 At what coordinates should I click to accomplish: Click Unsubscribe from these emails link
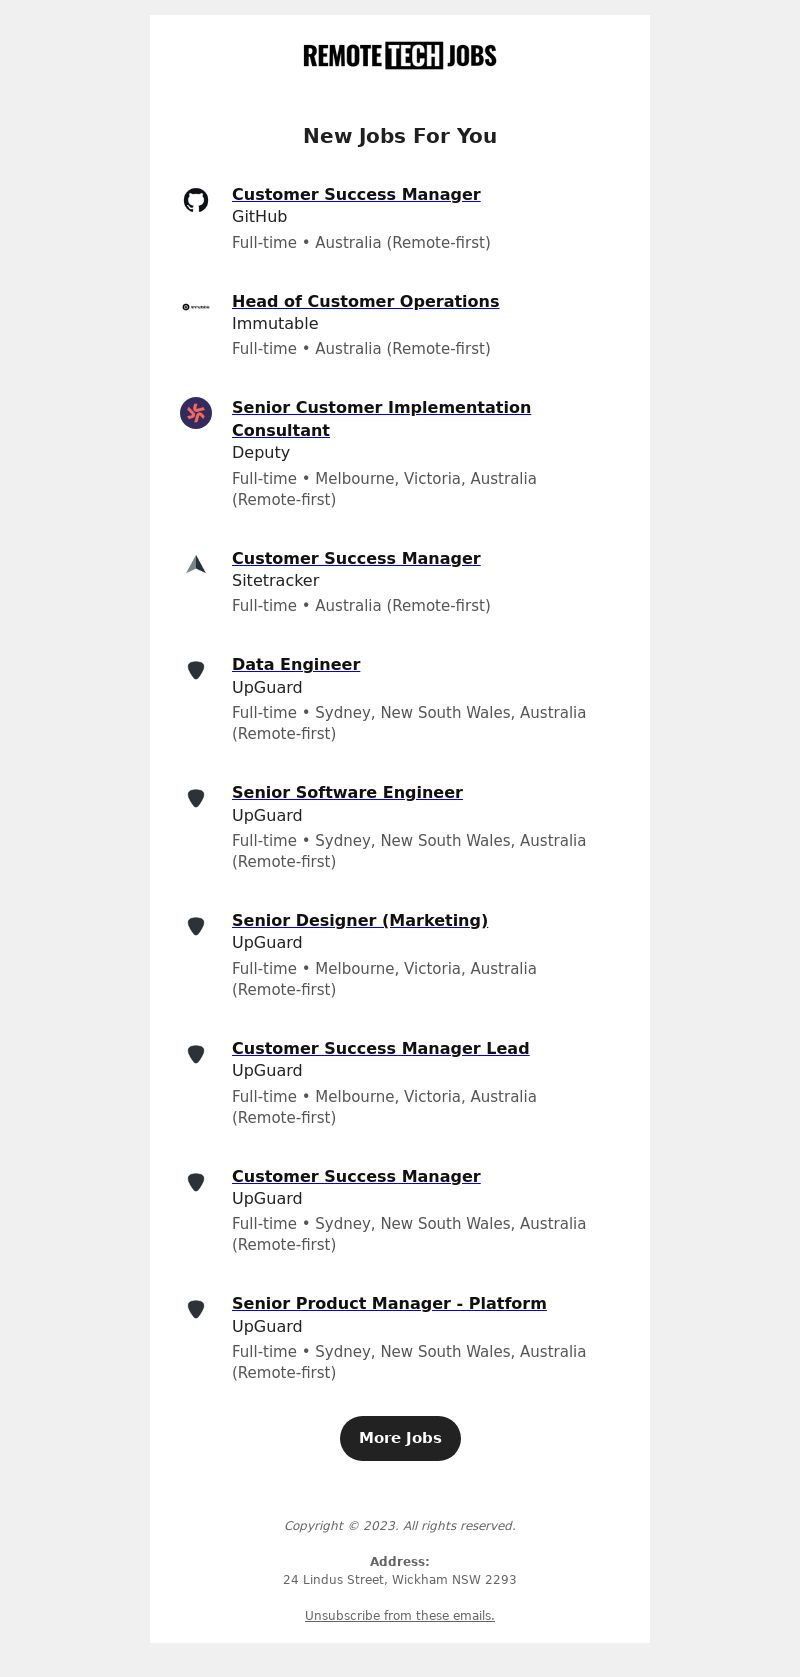coord(400,1616)
